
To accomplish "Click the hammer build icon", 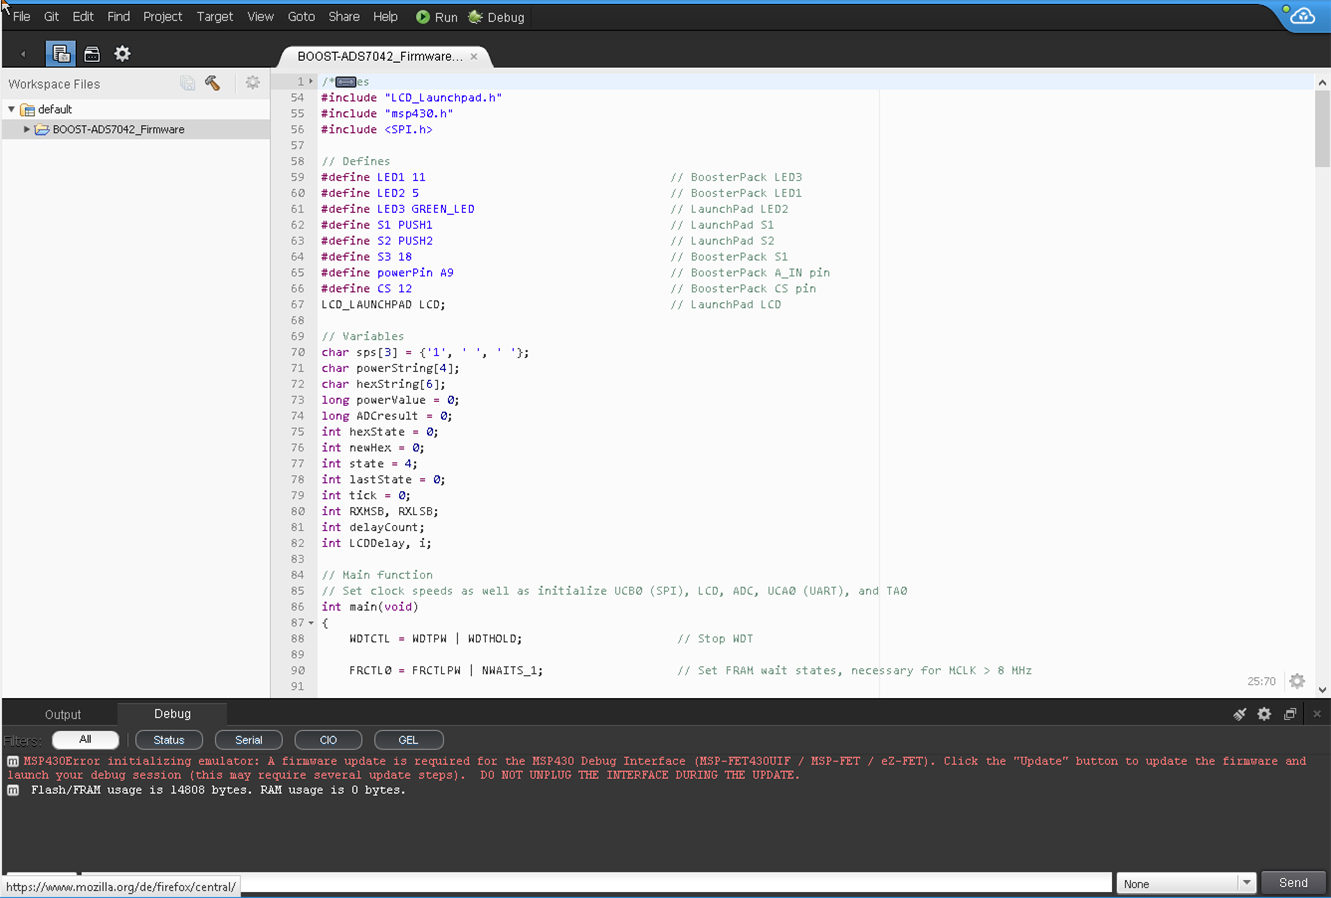I will tap(213, 84).
